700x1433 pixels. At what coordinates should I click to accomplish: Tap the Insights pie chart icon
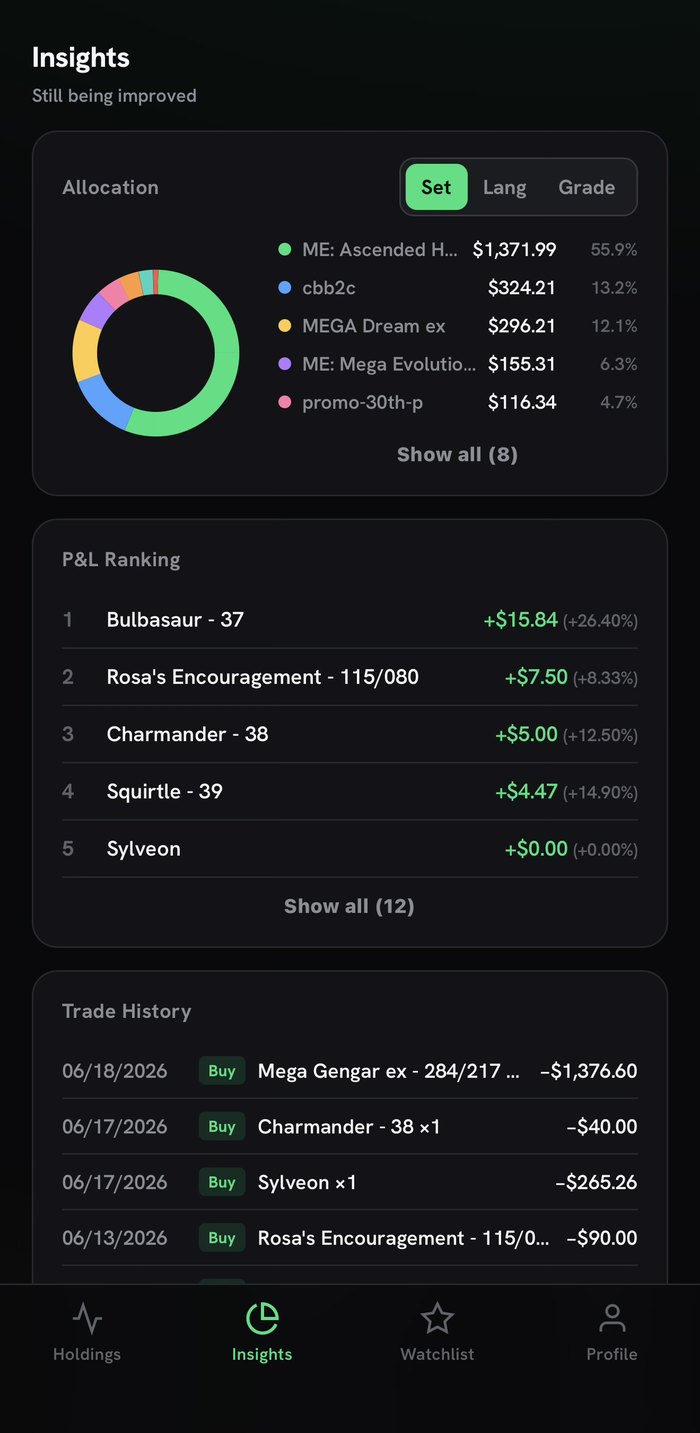click(262, 1319)
